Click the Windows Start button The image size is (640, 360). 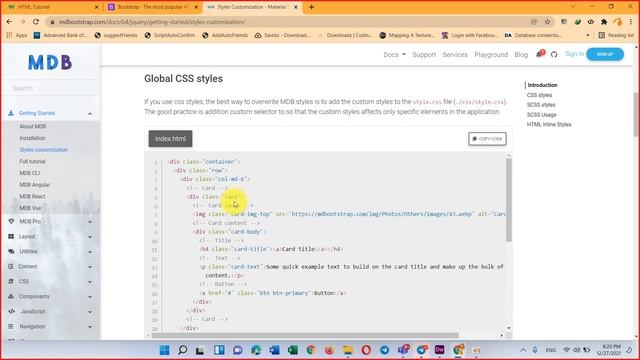(x=164, y=350)
